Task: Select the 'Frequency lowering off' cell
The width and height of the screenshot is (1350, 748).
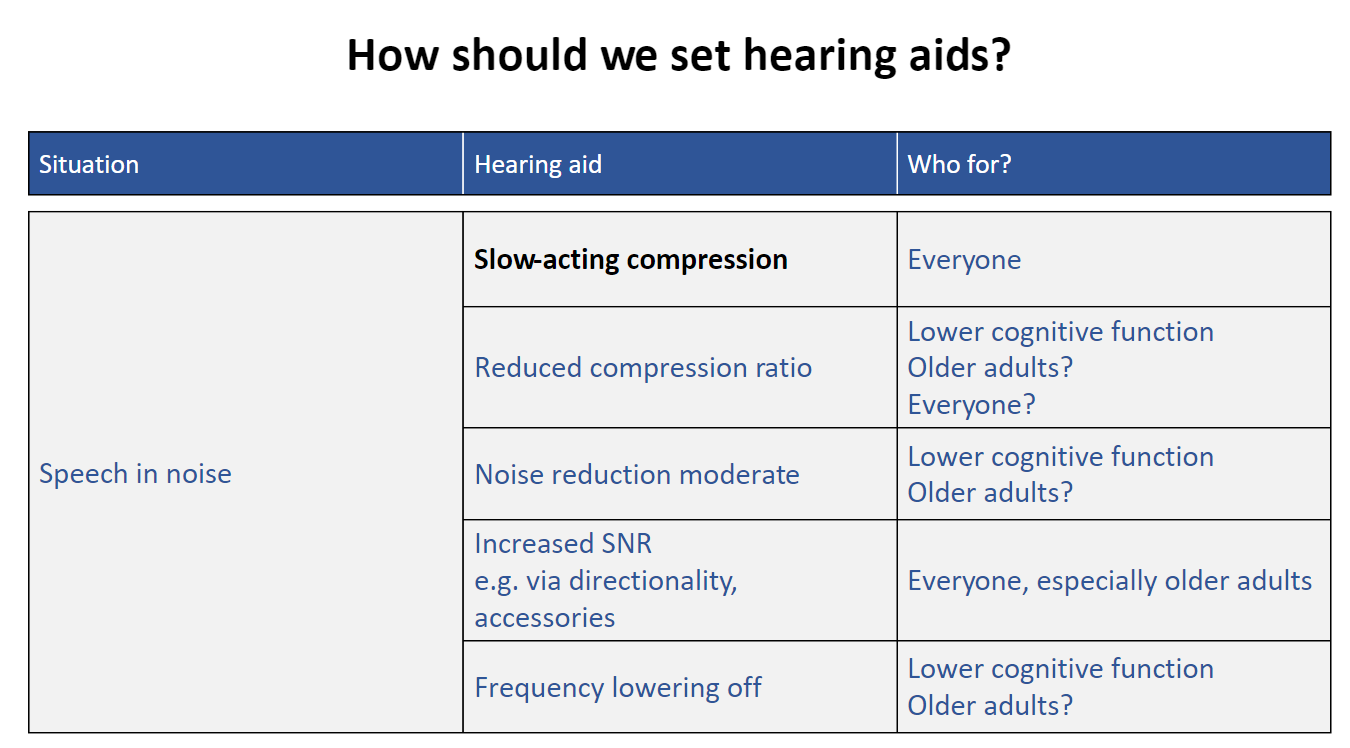Action: click(680, 687)
